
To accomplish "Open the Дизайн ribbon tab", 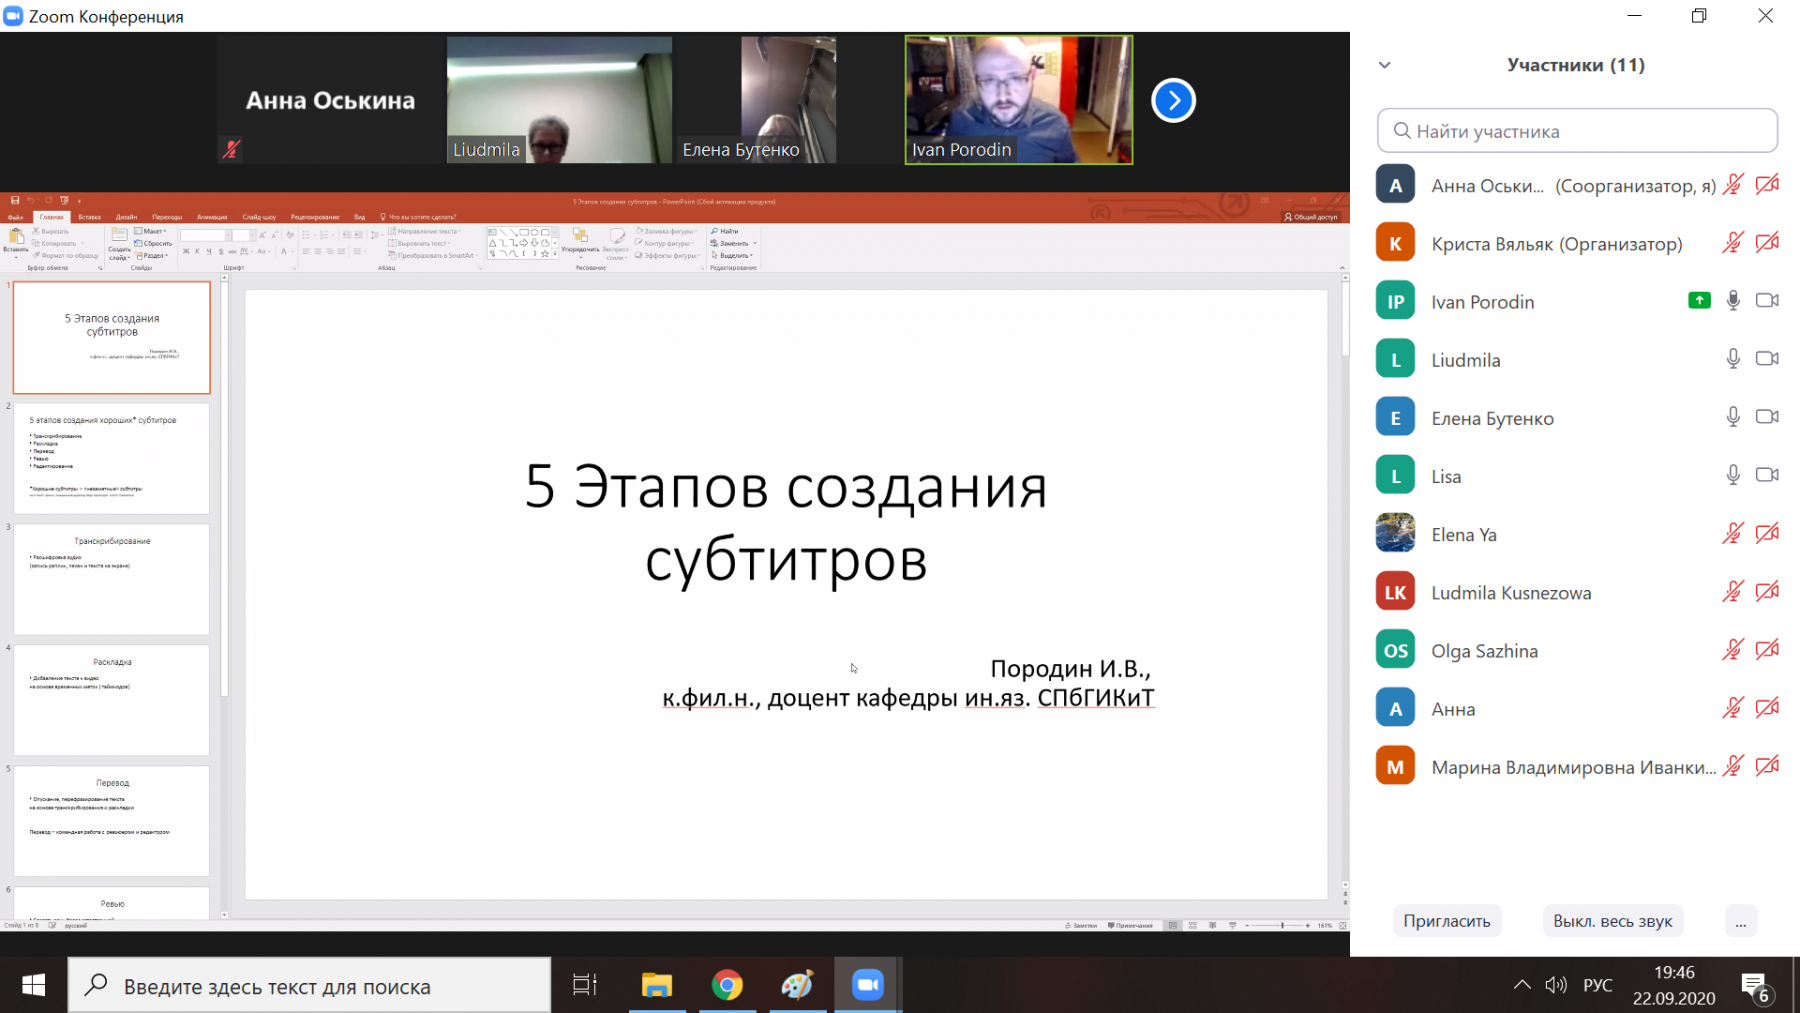I will [x=126, y=217].
